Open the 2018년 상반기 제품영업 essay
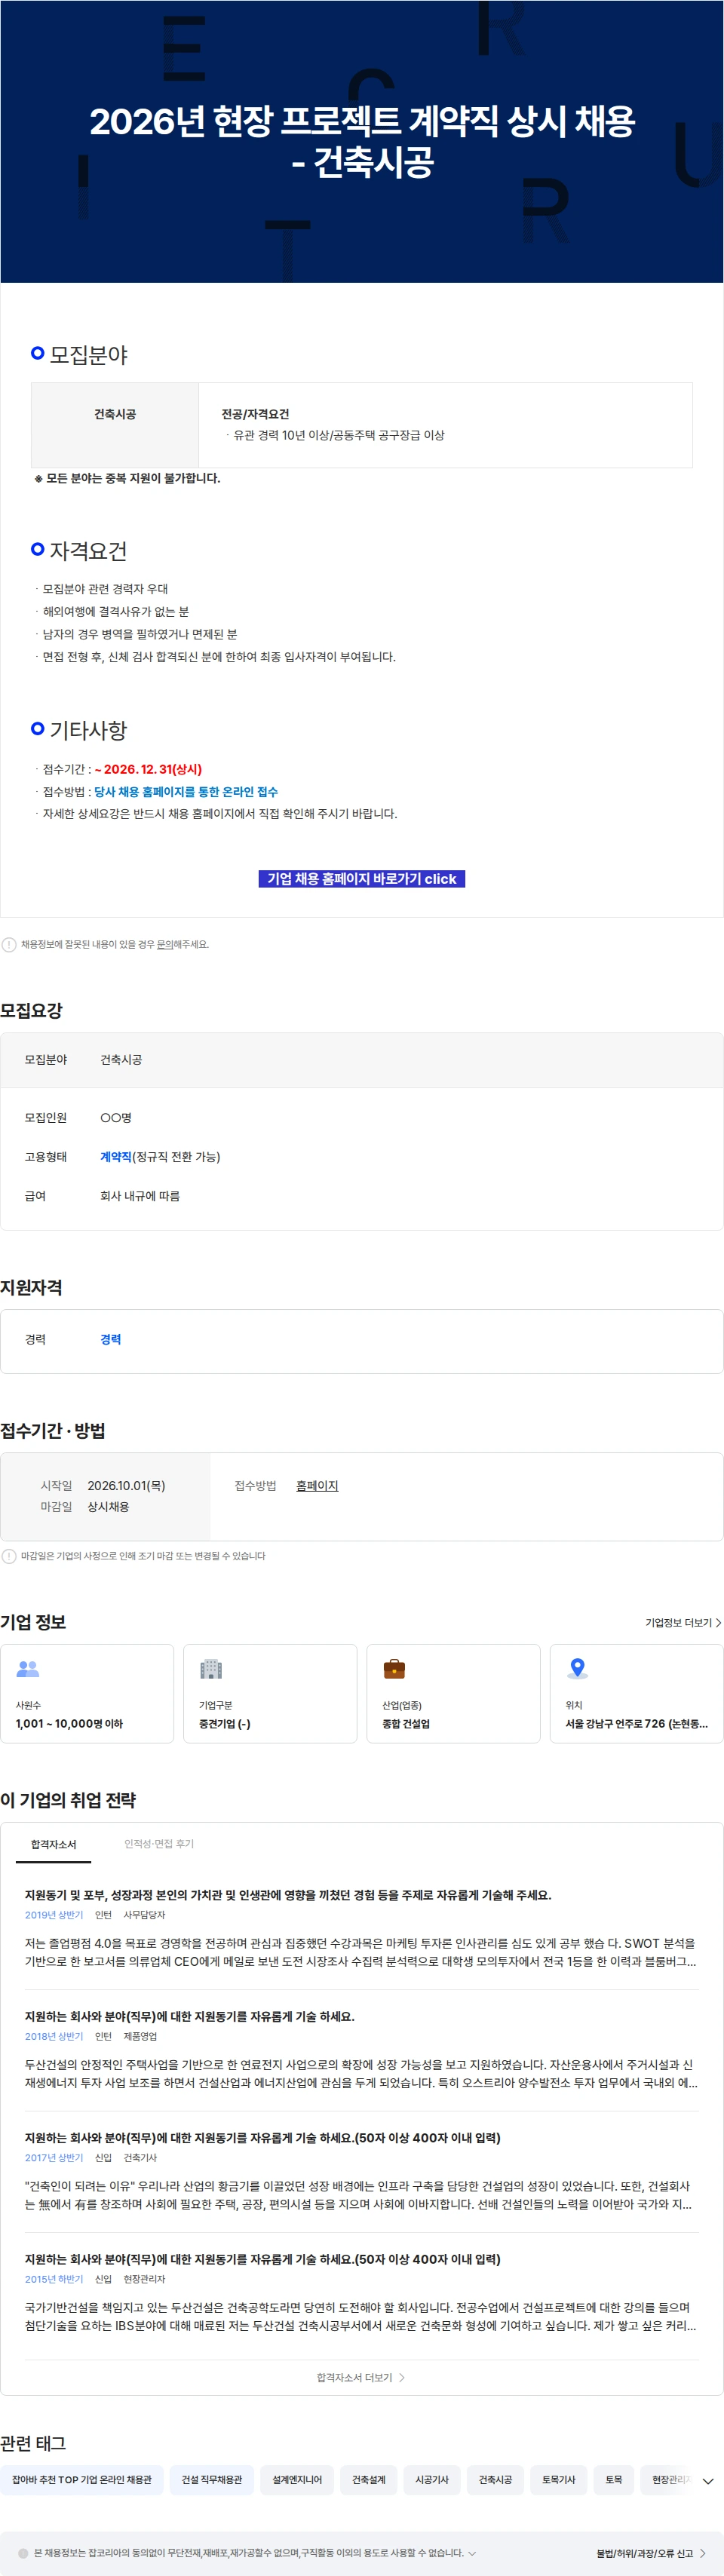The height and width of the screenshot is (2576, 724). pyautogui.click(x=362, y=2048)
